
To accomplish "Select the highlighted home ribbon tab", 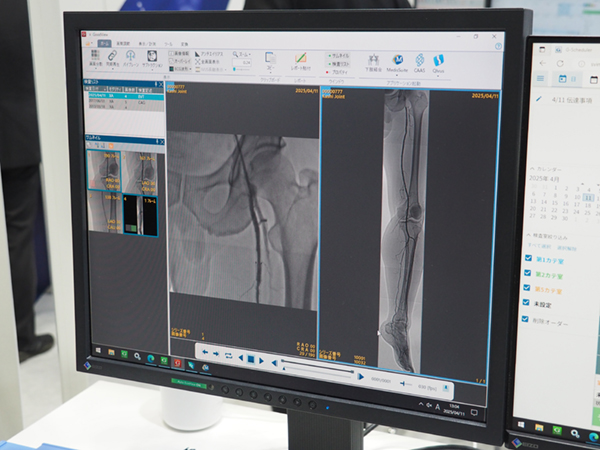I will [104, 44].
